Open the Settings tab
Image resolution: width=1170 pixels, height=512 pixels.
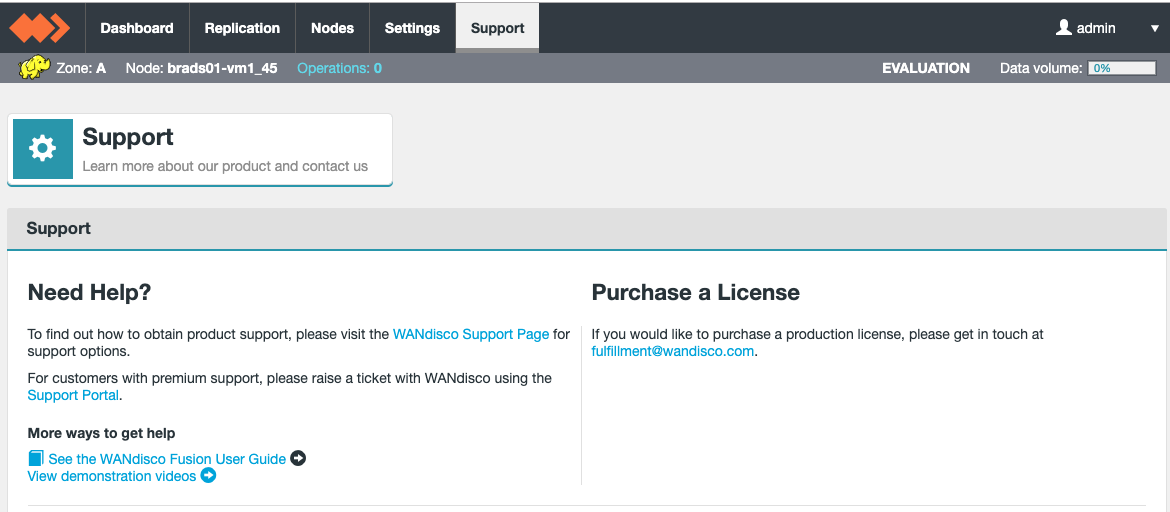(412, 28)
